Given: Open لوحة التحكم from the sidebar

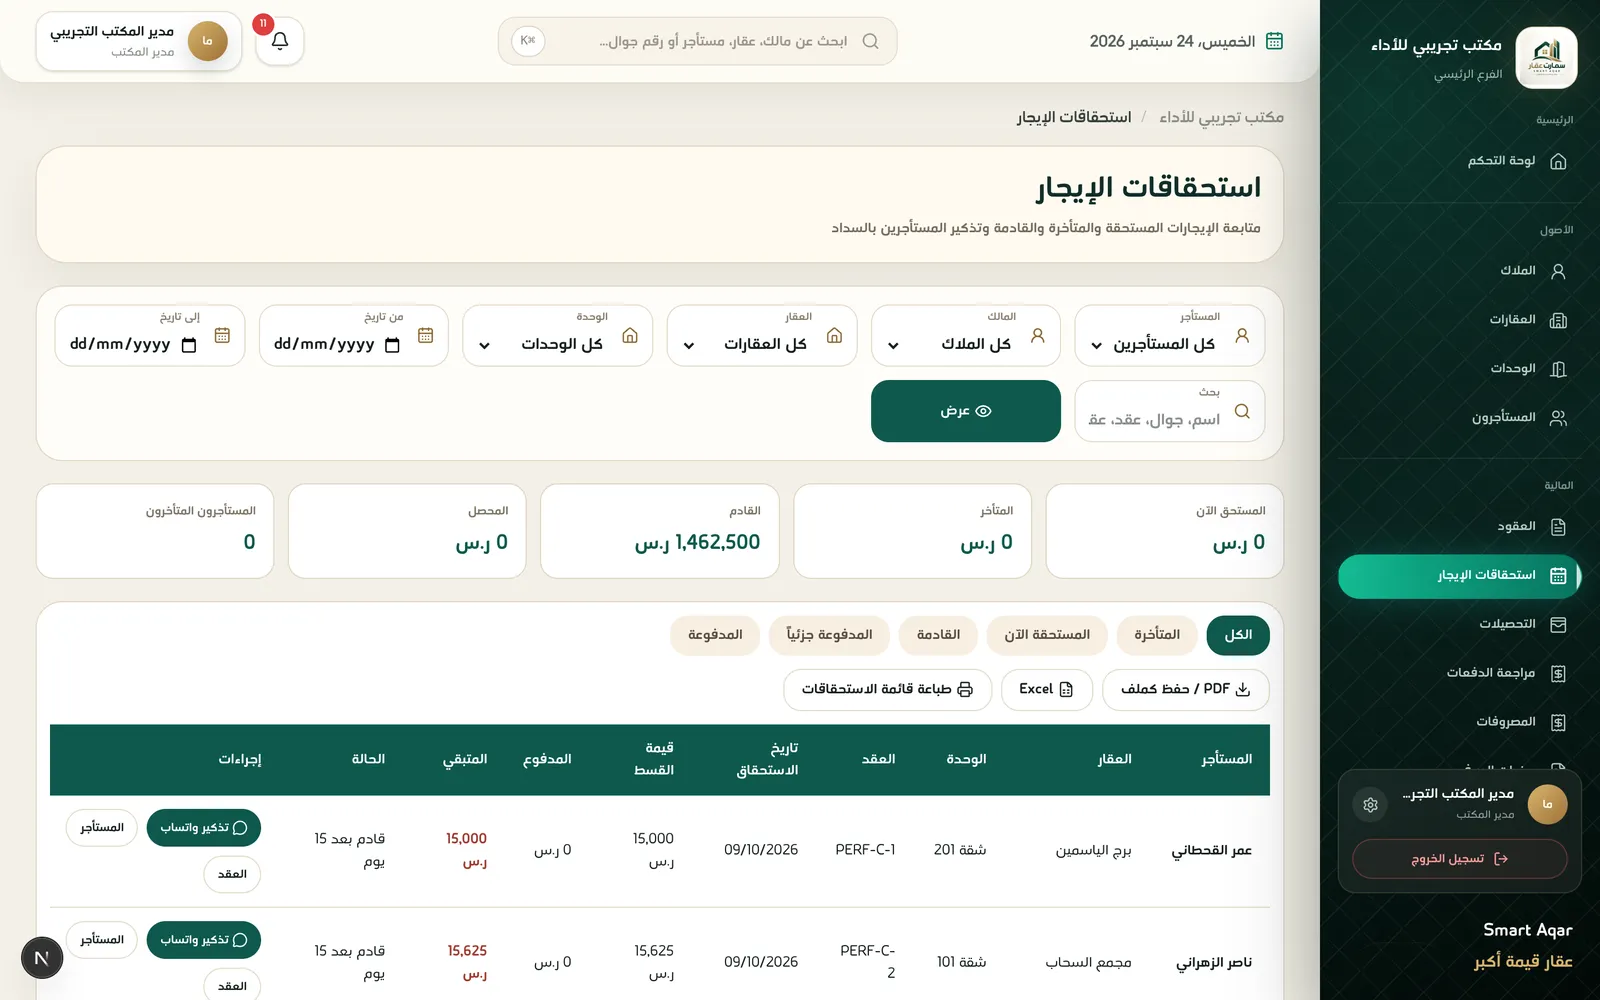Looking at the screenshot, I should point(1458,161).
